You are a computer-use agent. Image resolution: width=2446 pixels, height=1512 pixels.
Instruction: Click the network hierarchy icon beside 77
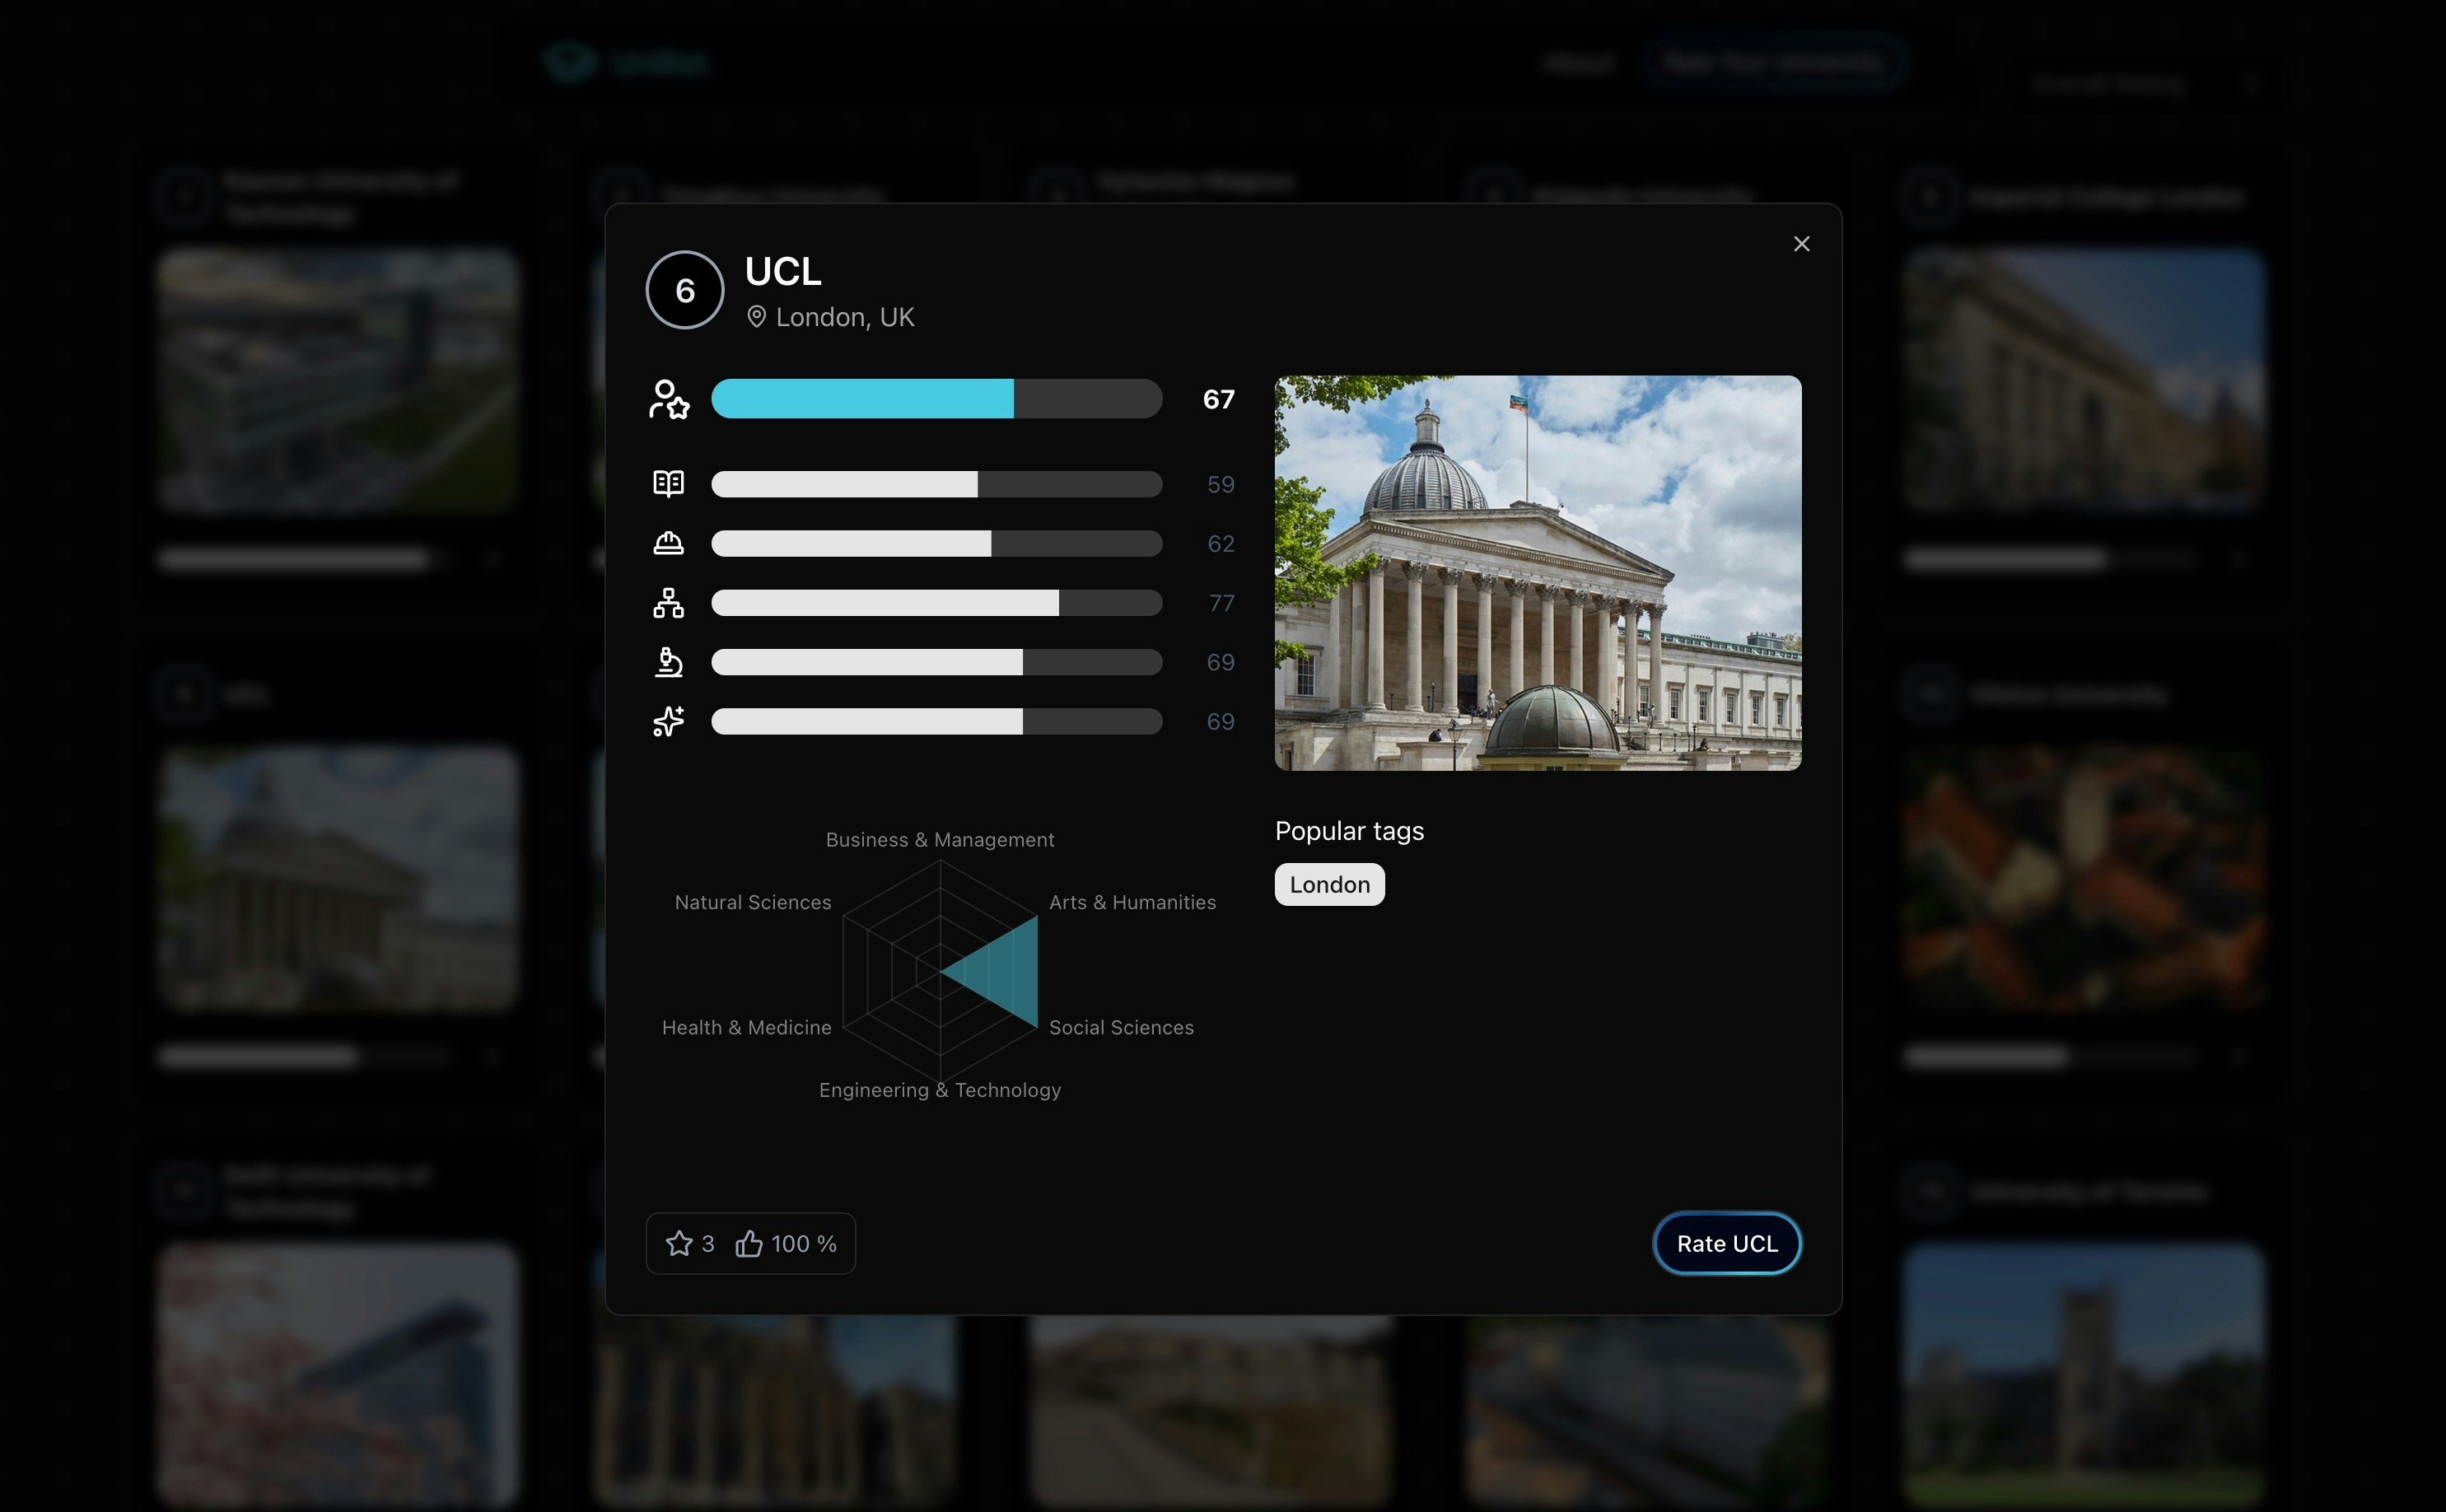(x=669, y=603)
